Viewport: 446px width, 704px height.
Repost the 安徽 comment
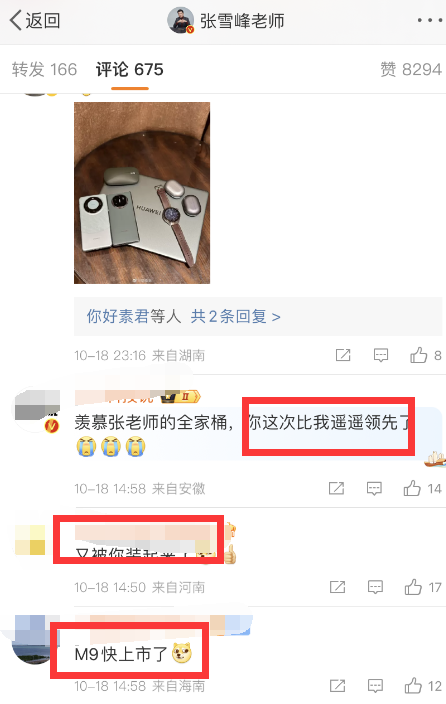(336, 488)
